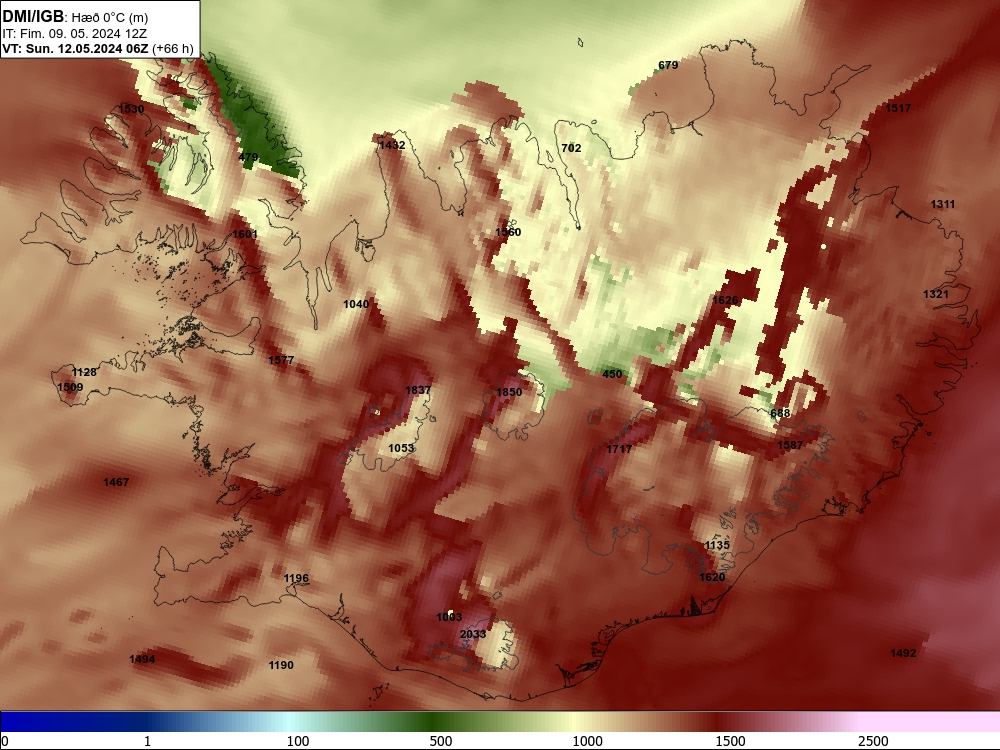
Task: Click the 1196 height label
Action: pyautogui.click(x=296, y=578)
